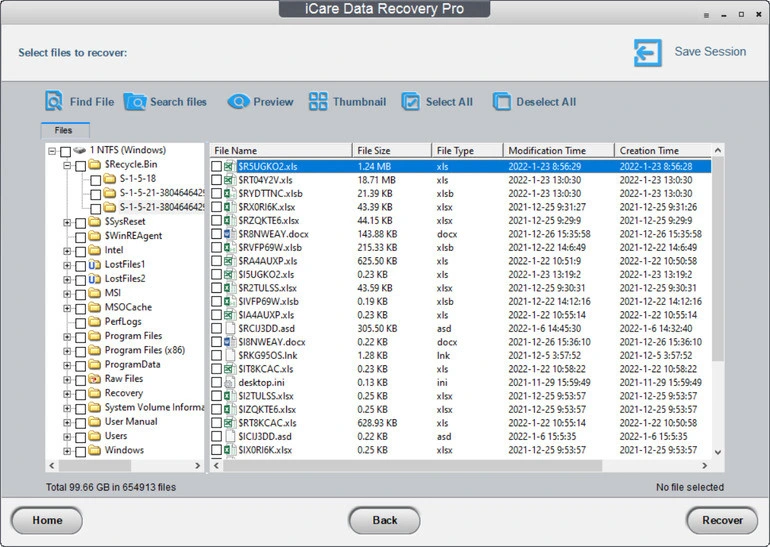Click the Preview eye icon
The height and width of the screenshot is (547, 770).
point(238,102)
